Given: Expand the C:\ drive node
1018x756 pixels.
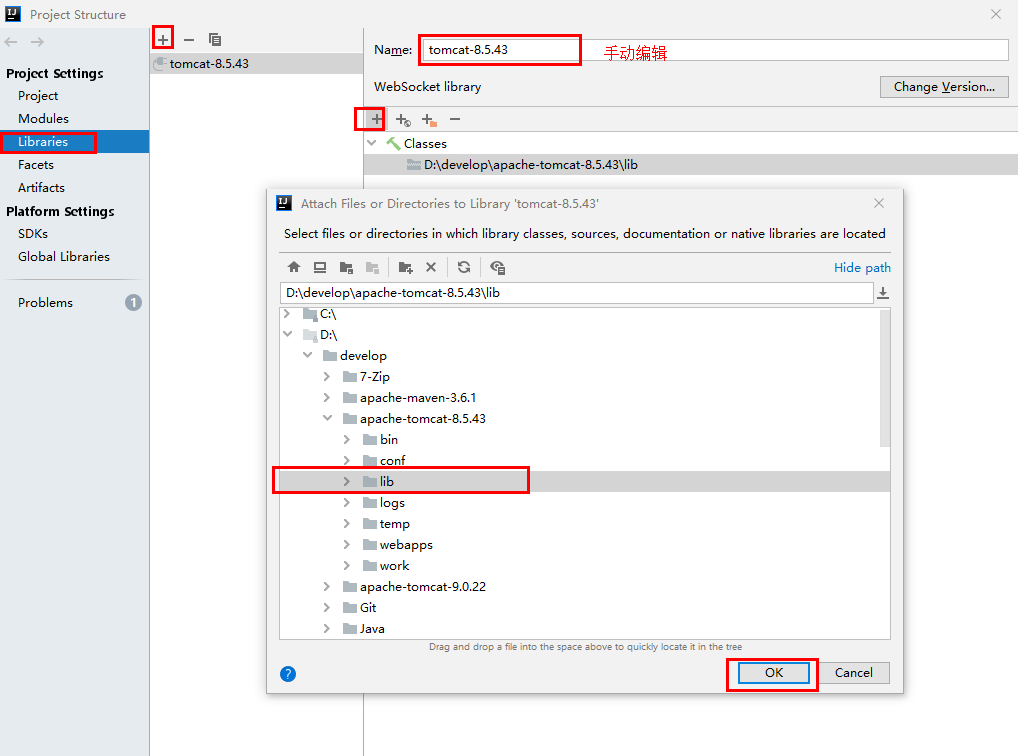Looking at the screenshot, I should [287, 314].
